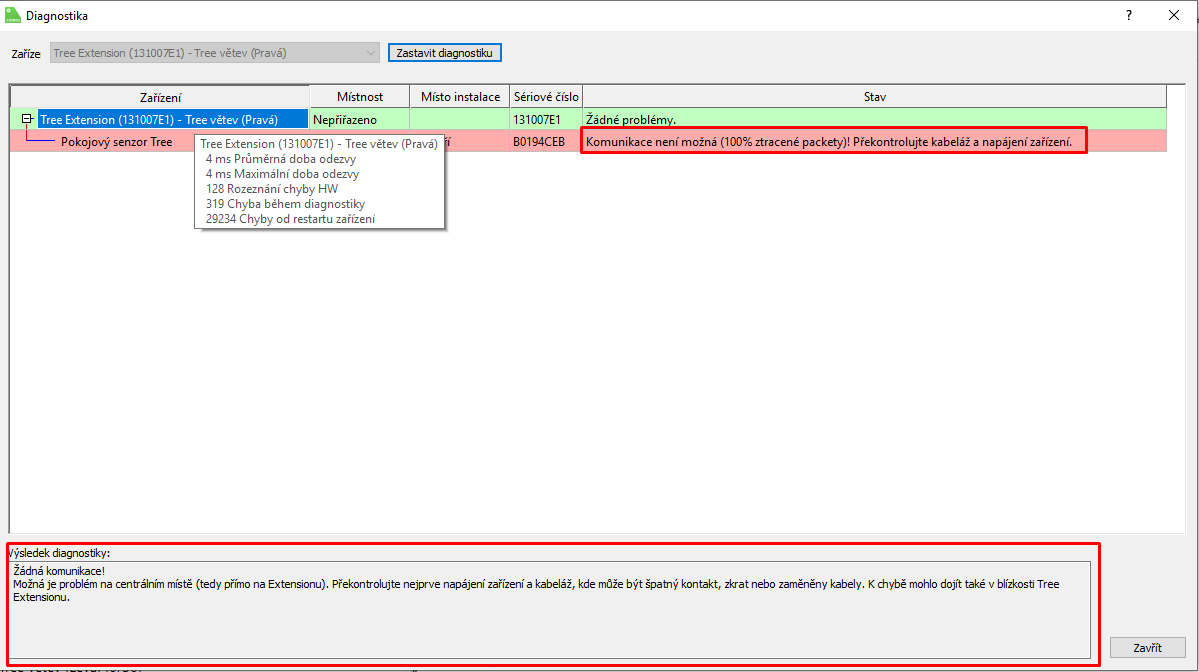Select the Tree Extension (131007E1) row
This screenshot has height=672, width=1199.
click(159, 120)
